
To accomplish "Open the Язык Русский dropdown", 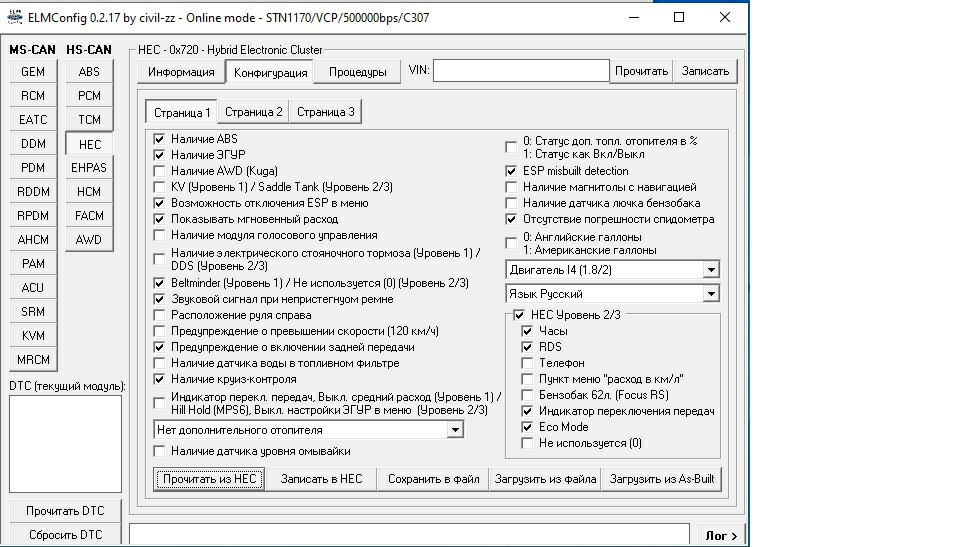I will pyautogui.click(x=711, y=294).
